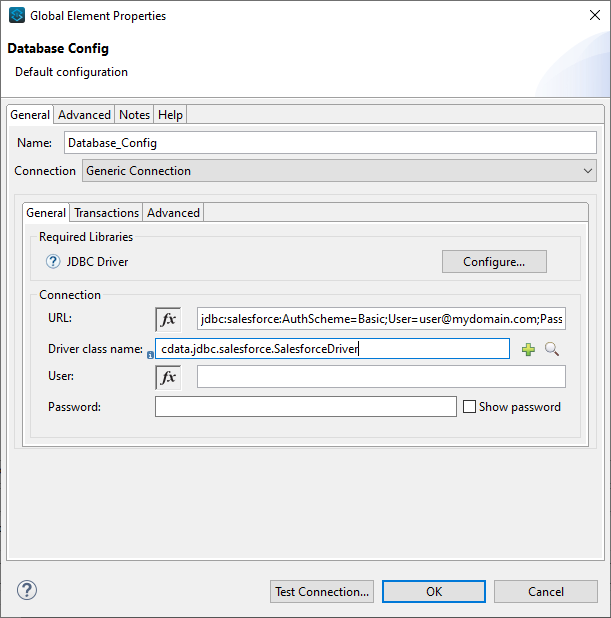Image resolution: width=611 pixels, height=618 pixels.
Task: Switch to the outer Advanced tab
Action: (x=84, y=115)
